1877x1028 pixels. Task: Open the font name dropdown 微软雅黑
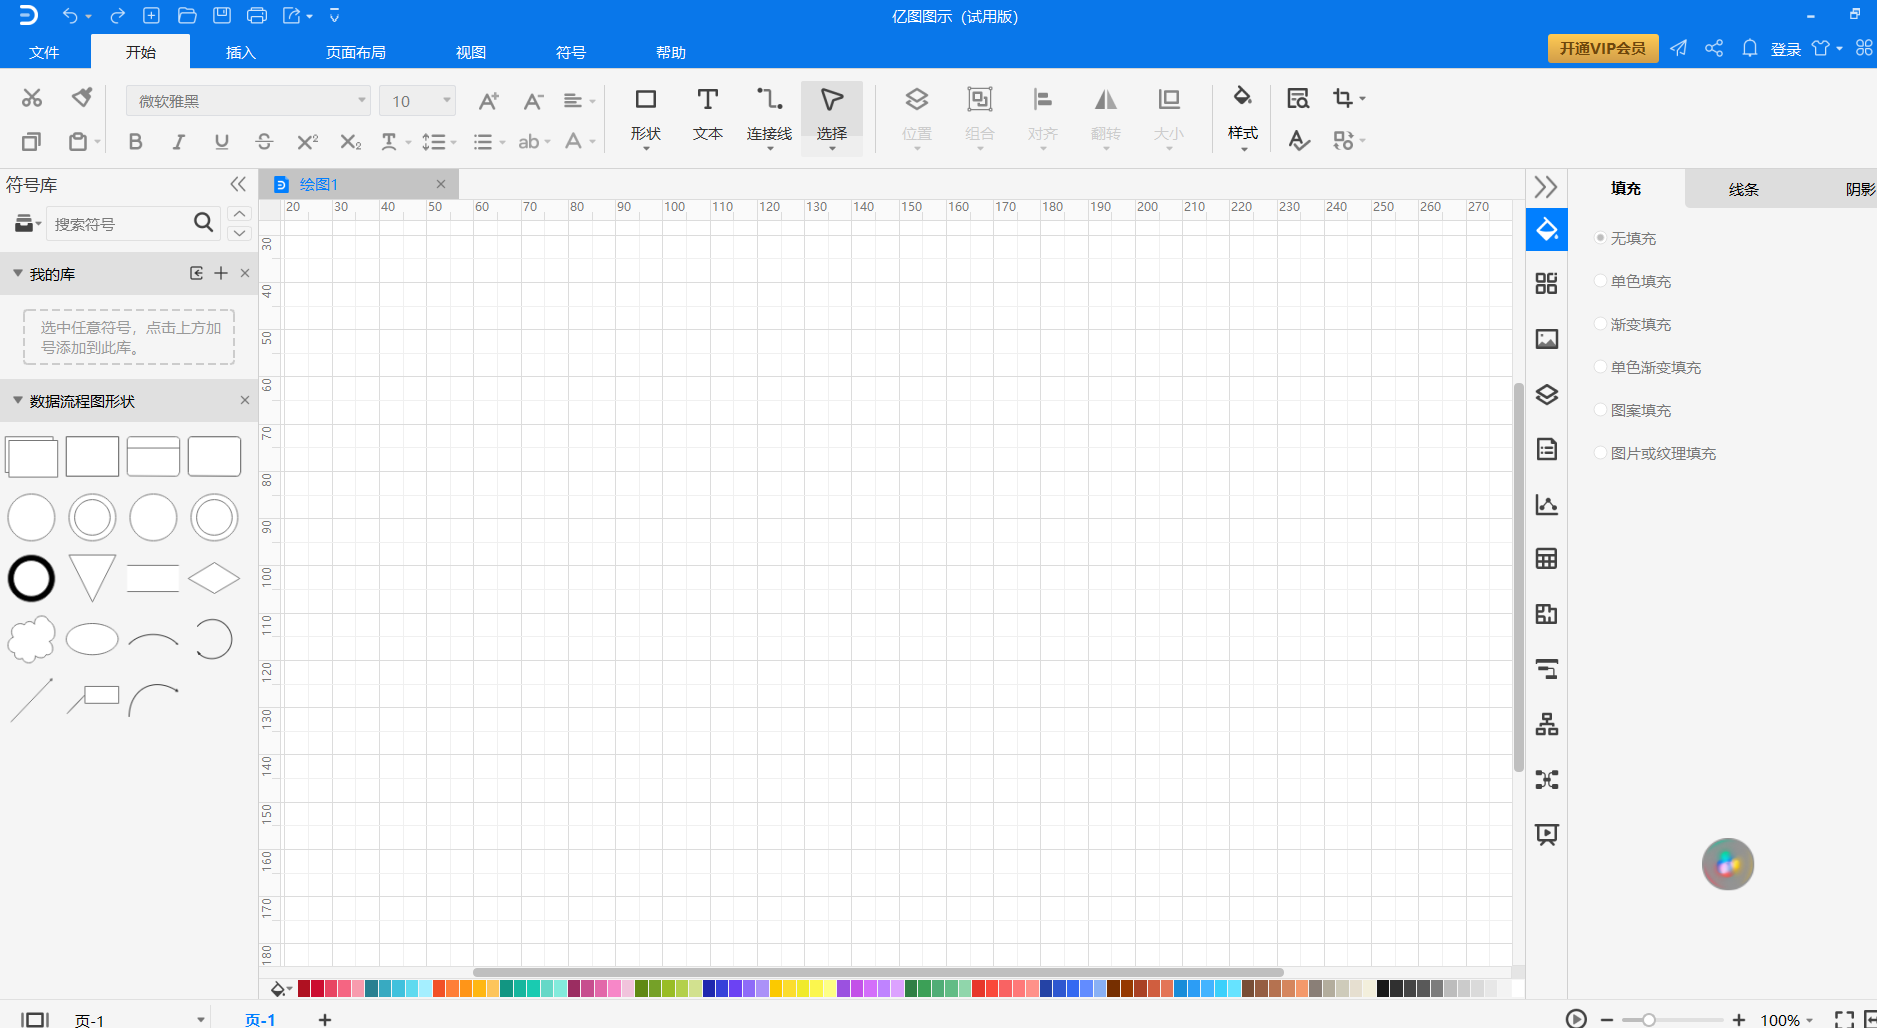pos(248,101)
